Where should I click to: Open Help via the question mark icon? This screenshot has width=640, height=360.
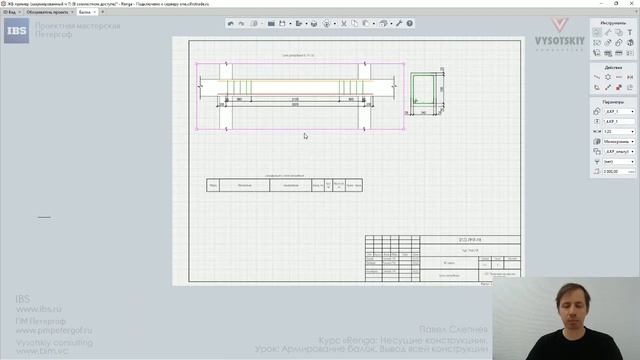tap(409, 24)
